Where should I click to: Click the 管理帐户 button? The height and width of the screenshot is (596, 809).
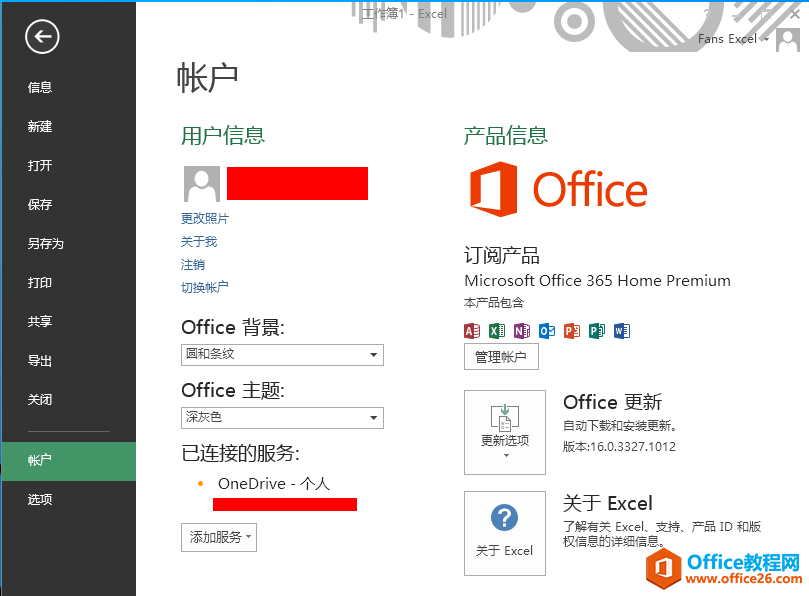coord(501,357)
